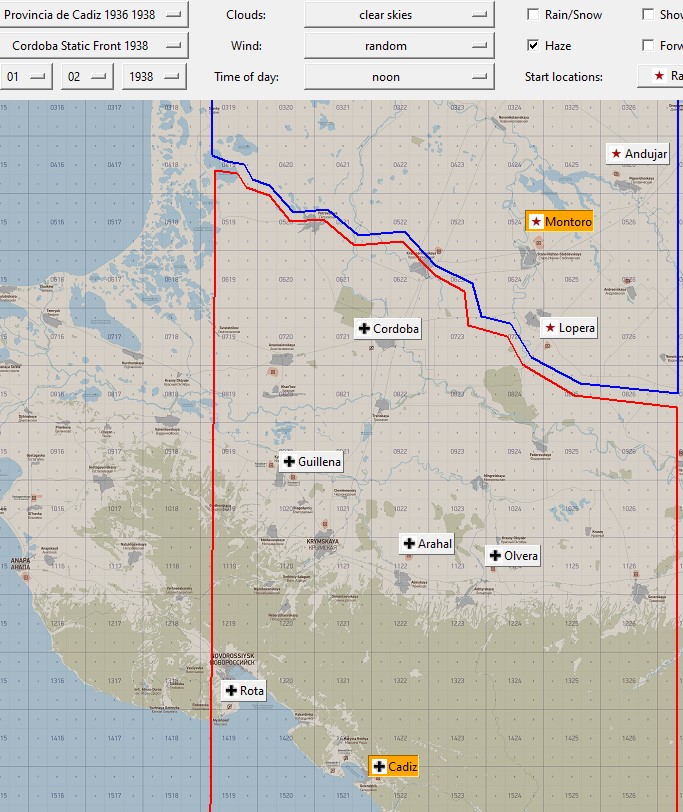Open the Time of day dropdown
The image size is (683, 812).
399,77
